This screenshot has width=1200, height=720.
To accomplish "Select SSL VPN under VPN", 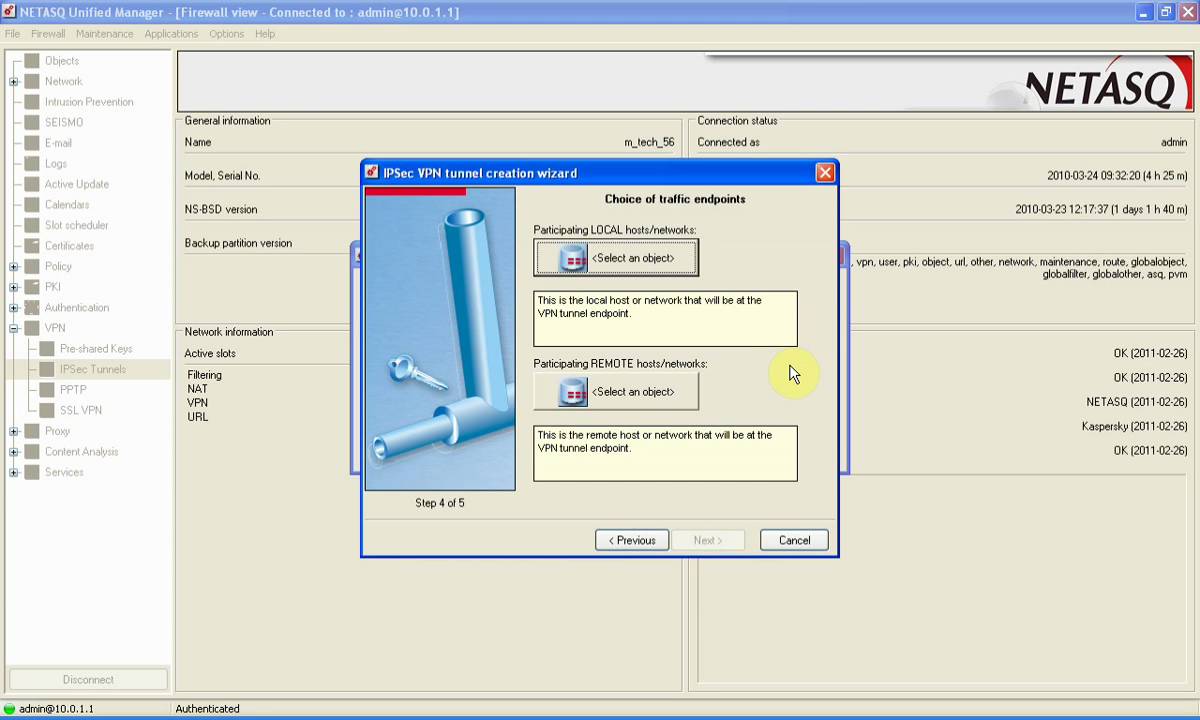I will (x=81, y=411).
